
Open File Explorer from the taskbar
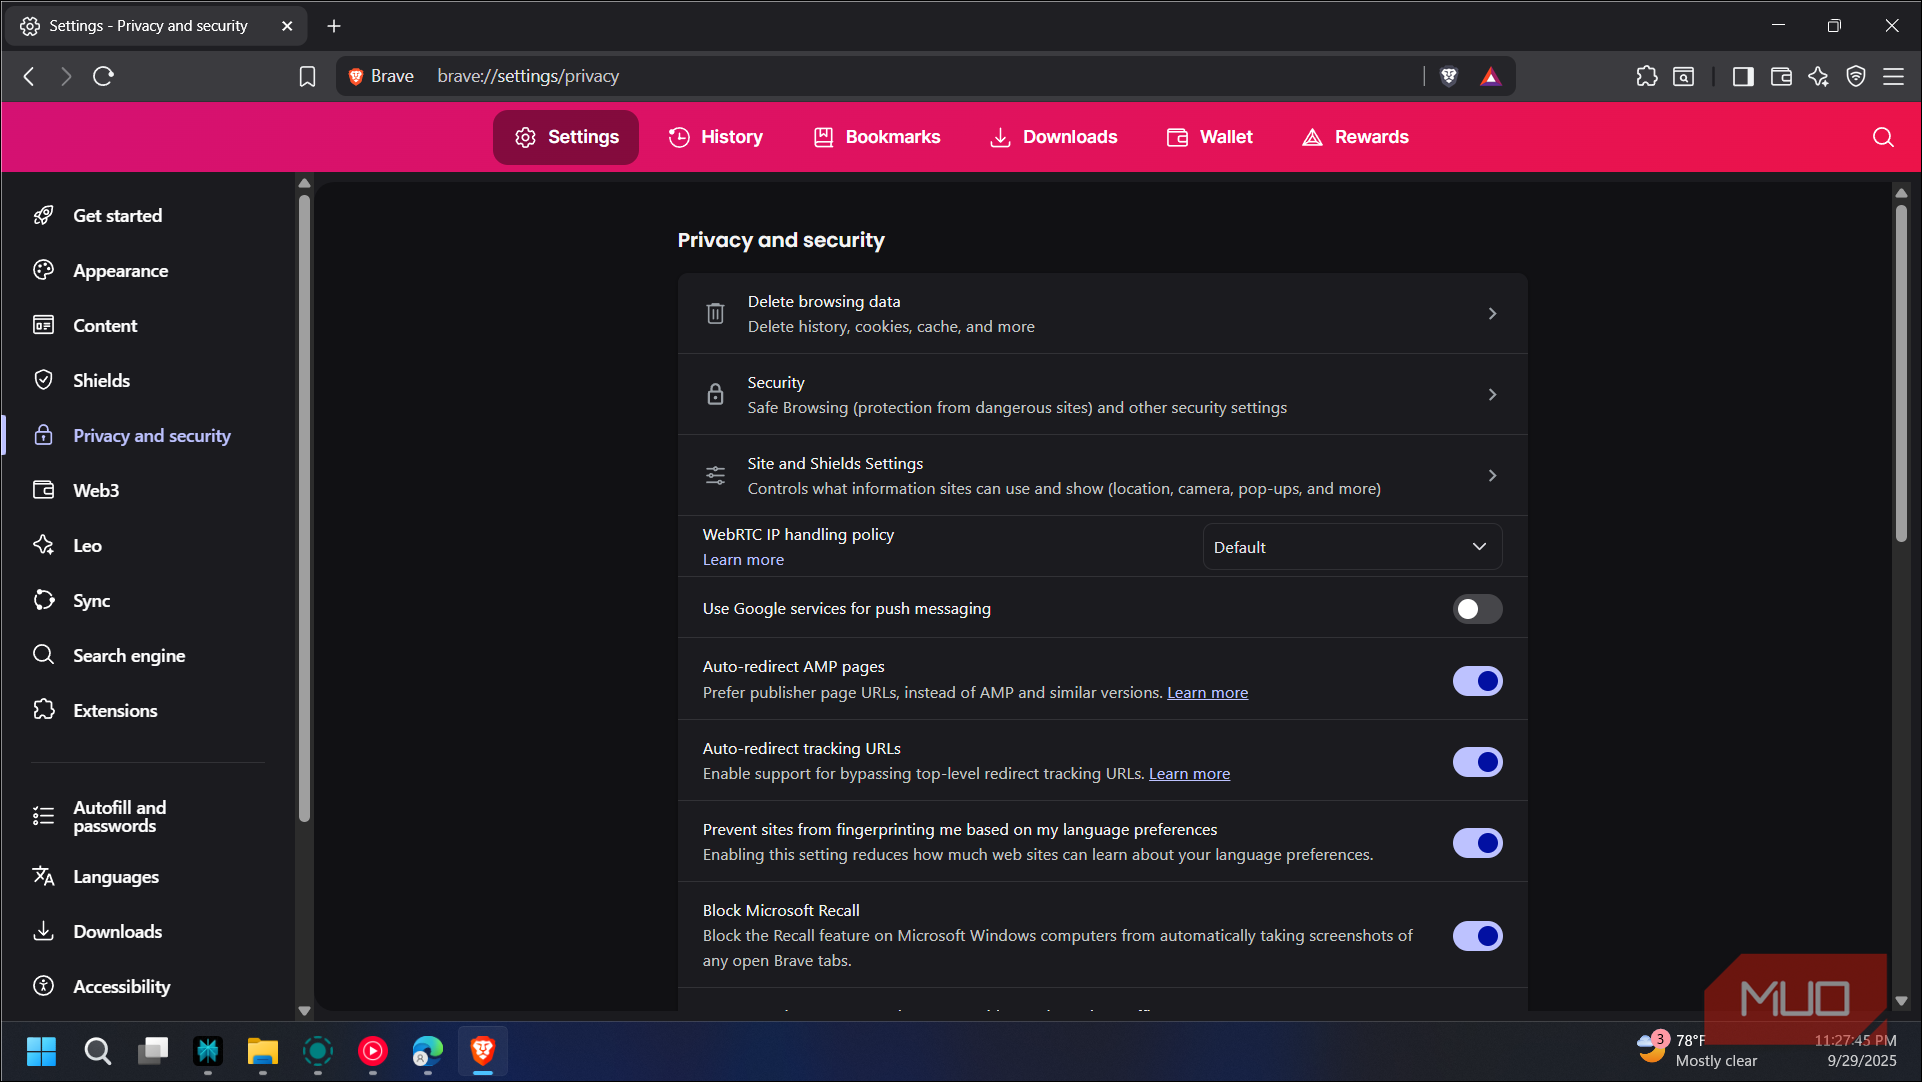[262, 1051]
